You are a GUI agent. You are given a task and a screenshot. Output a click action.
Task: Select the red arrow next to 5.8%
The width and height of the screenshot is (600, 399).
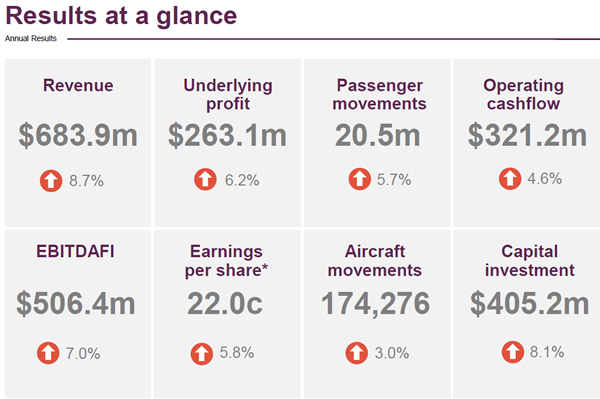point(202,353)
